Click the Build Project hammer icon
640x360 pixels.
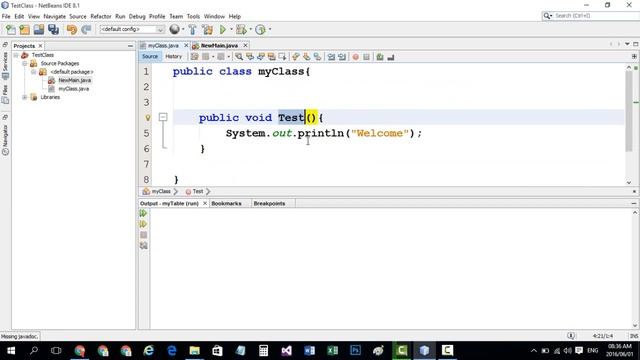(192, 29)
